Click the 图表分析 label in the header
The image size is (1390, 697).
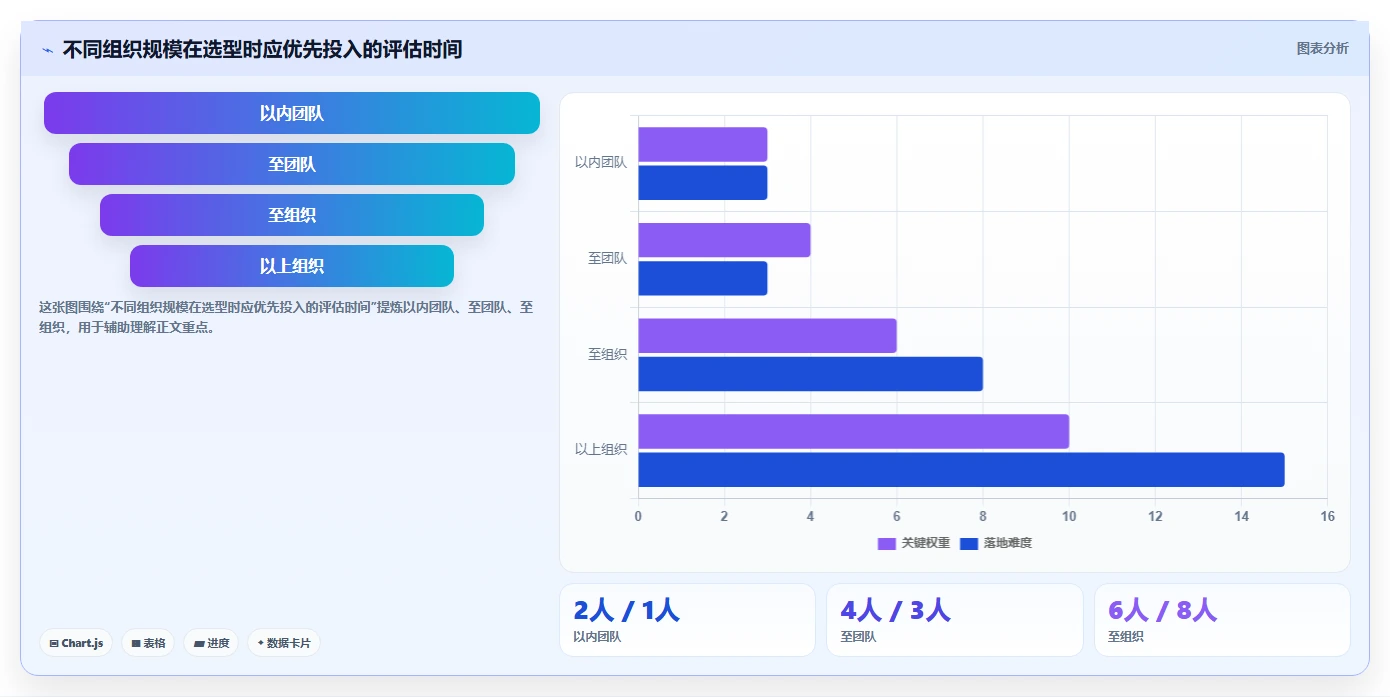(x=1322, y=48)
